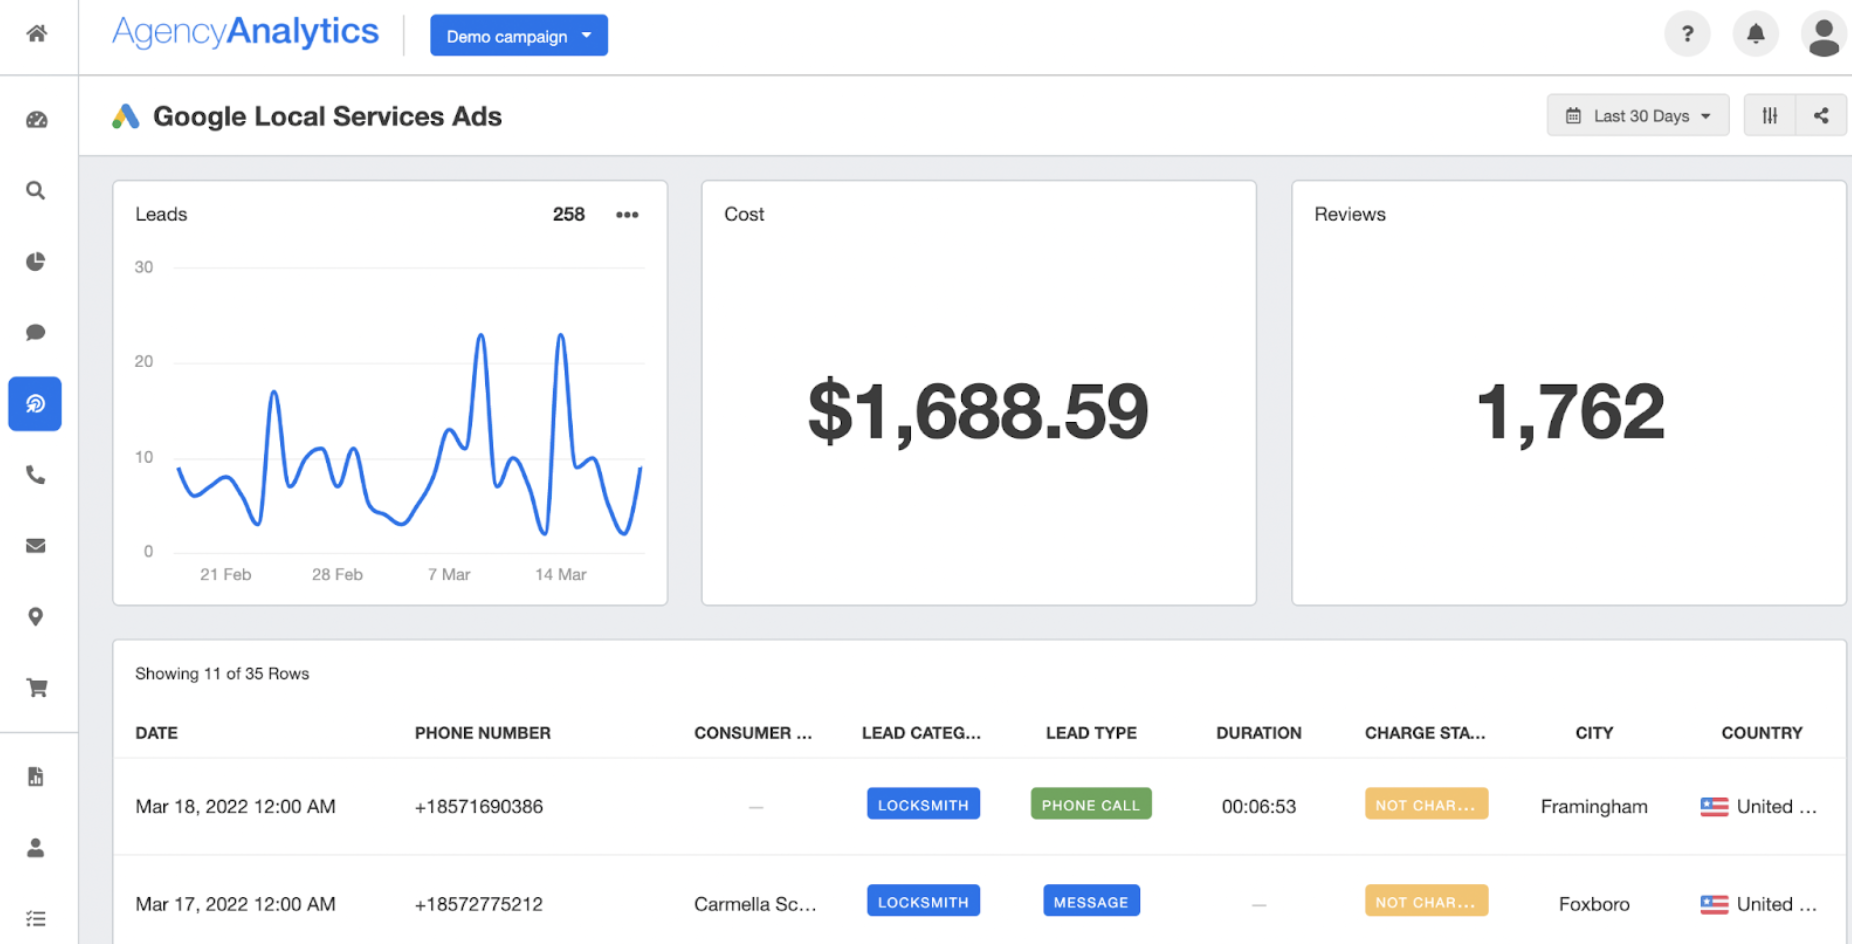Open the reports document icon
1852x944 pixels.
(36, 777)
